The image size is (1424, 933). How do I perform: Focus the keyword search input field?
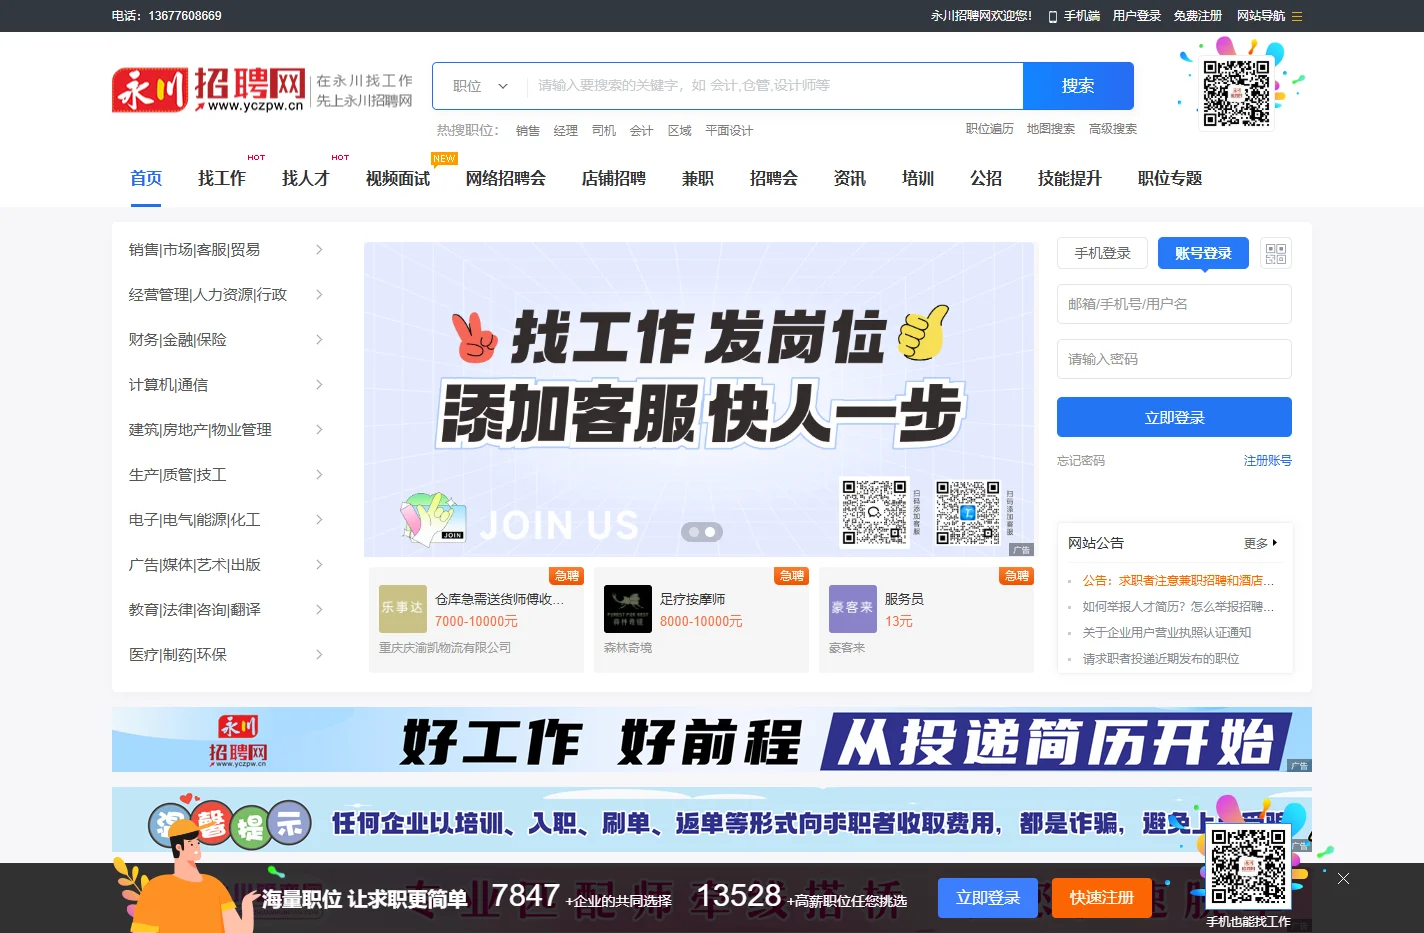774,86
